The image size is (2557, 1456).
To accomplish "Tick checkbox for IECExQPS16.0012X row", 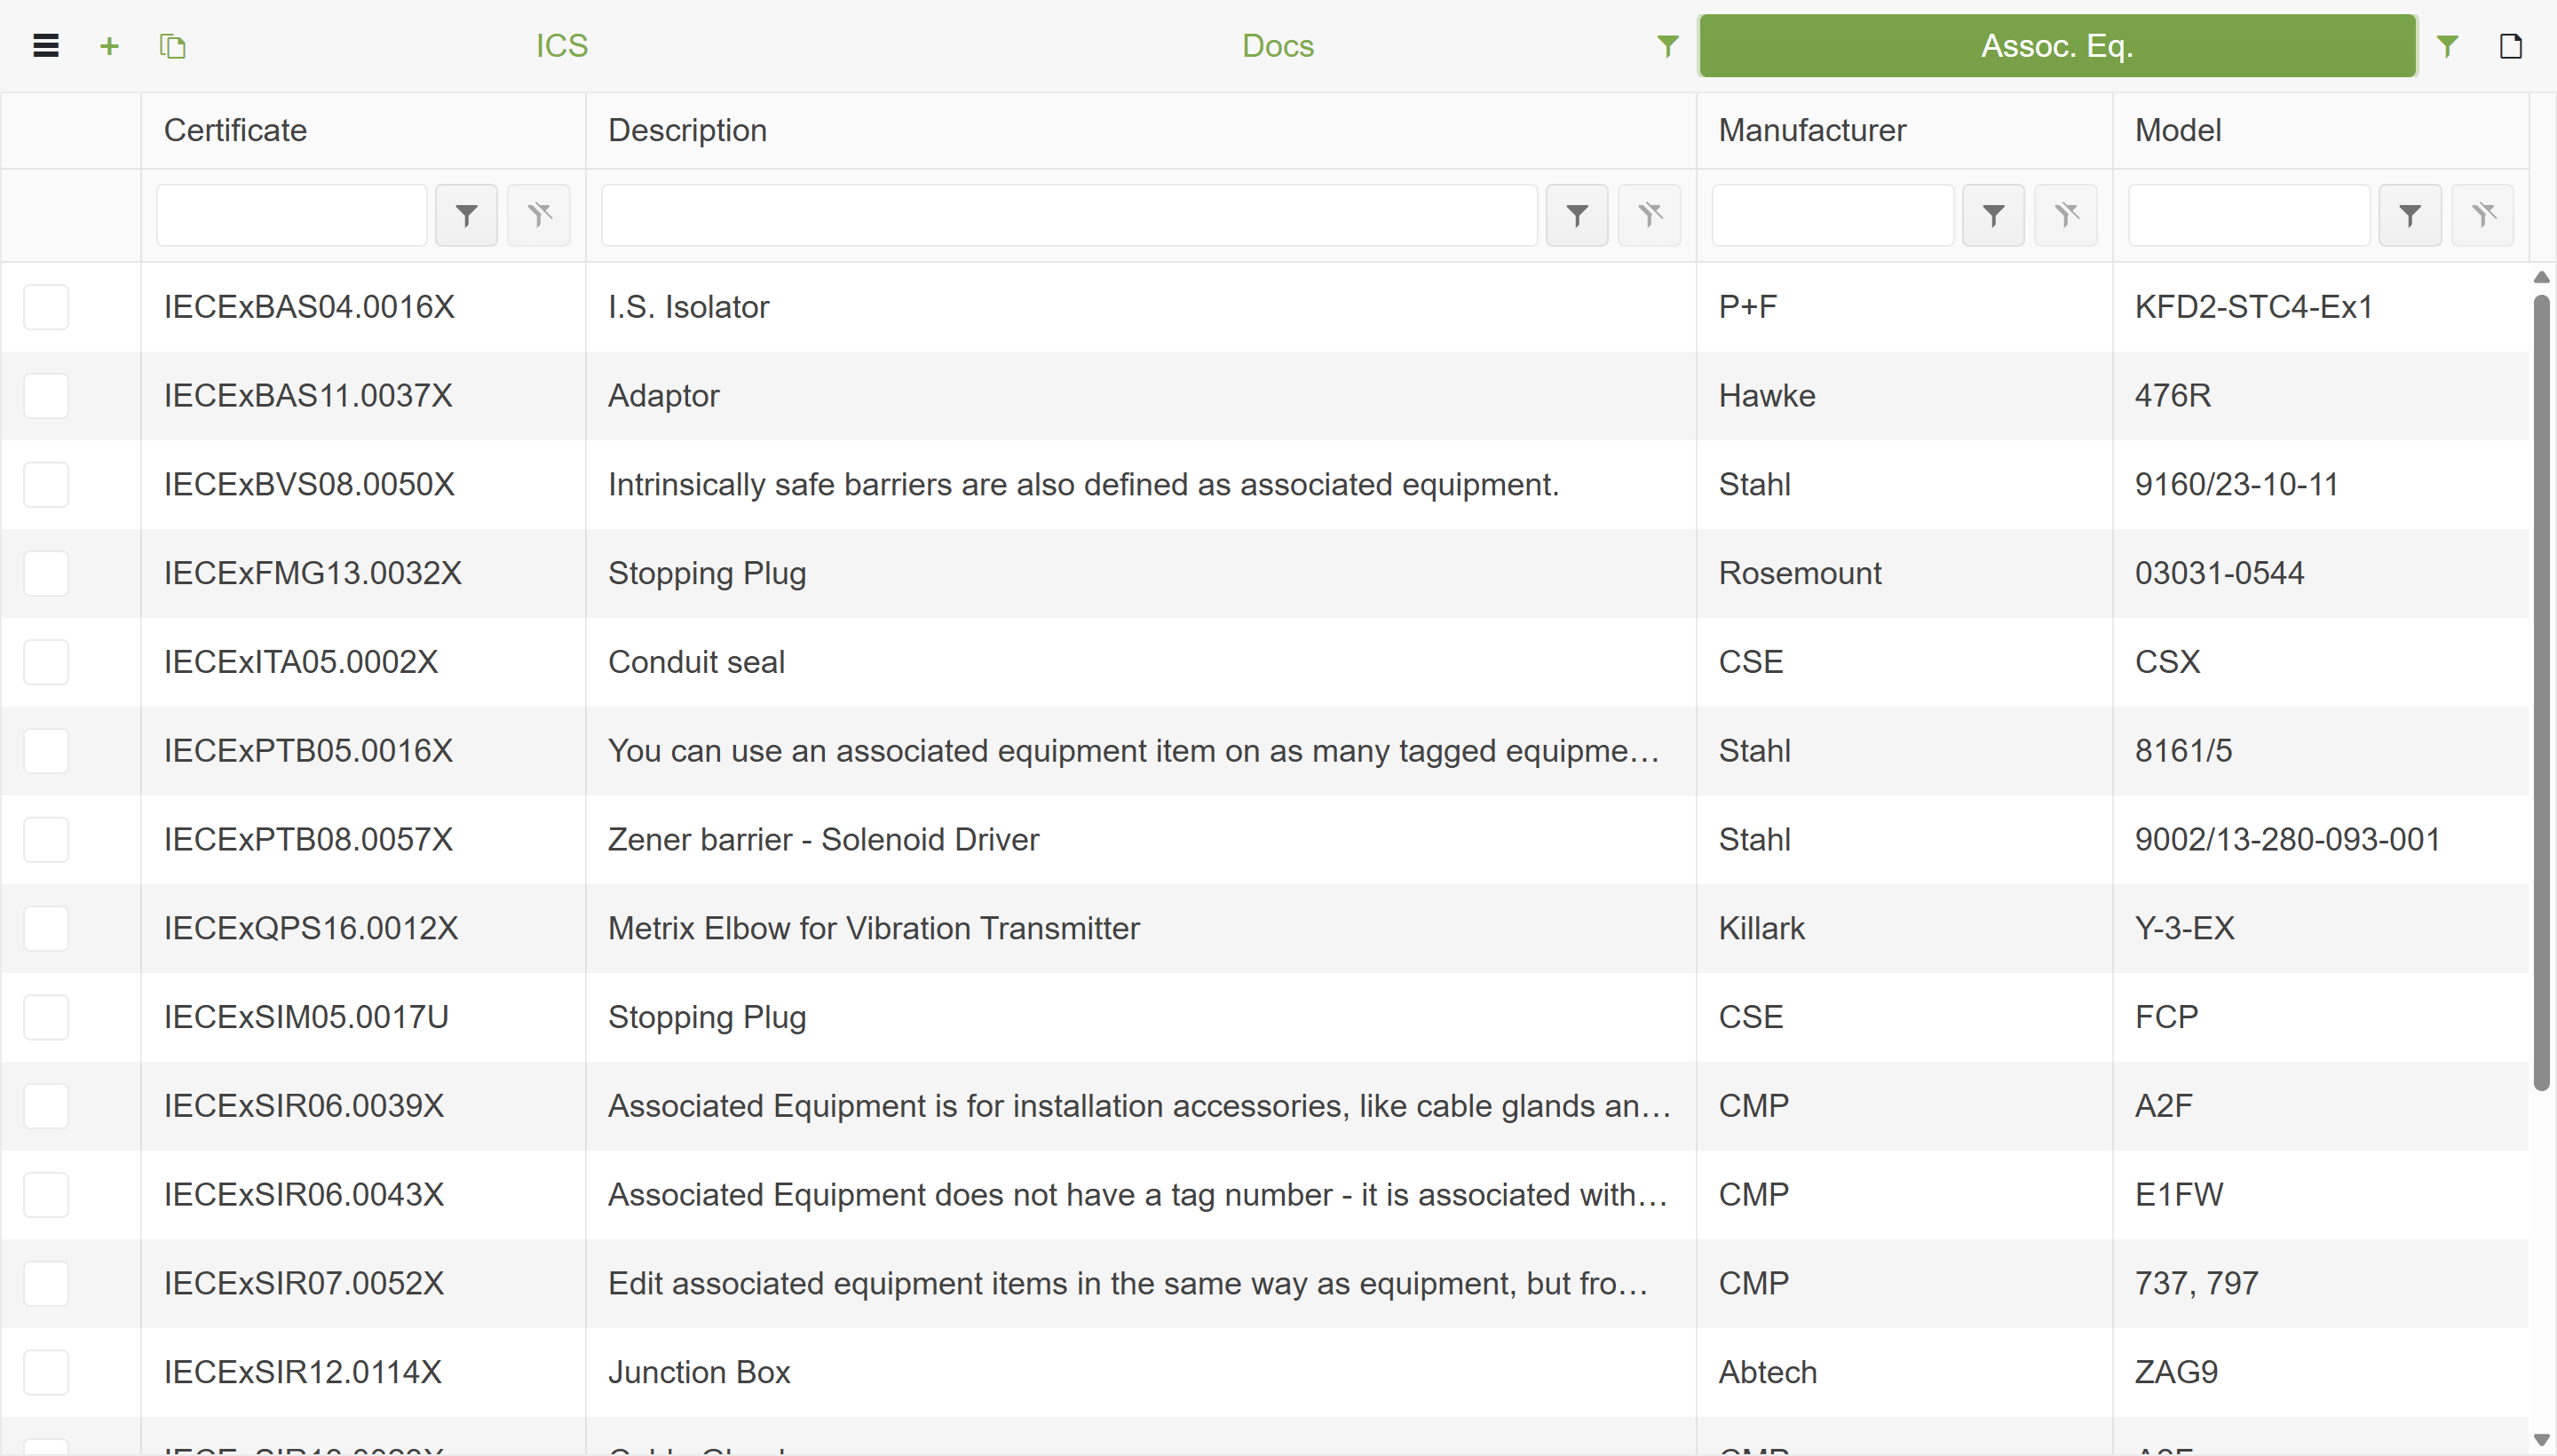I will click(x=46, y=929).
